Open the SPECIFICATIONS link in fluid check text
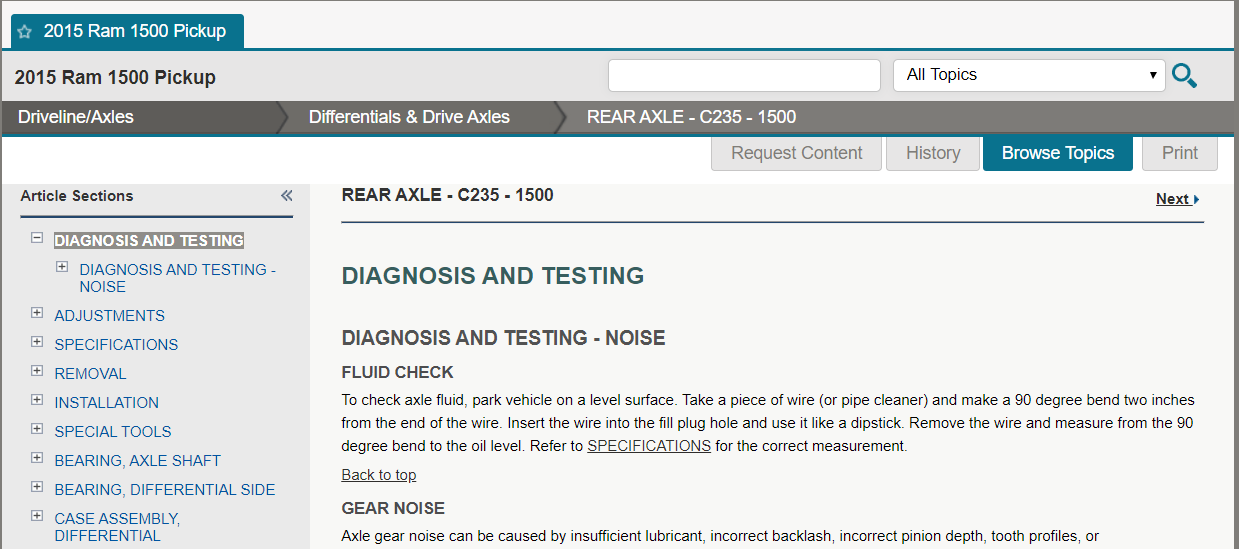1239x549 pixels. point(649,446)
